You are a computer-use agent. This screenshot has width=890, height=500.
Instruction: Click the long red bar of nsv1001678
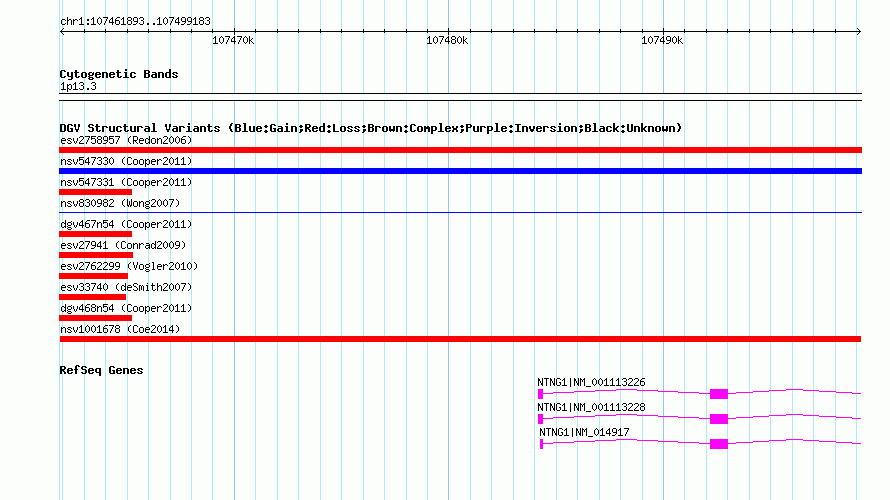click(460, 339)
